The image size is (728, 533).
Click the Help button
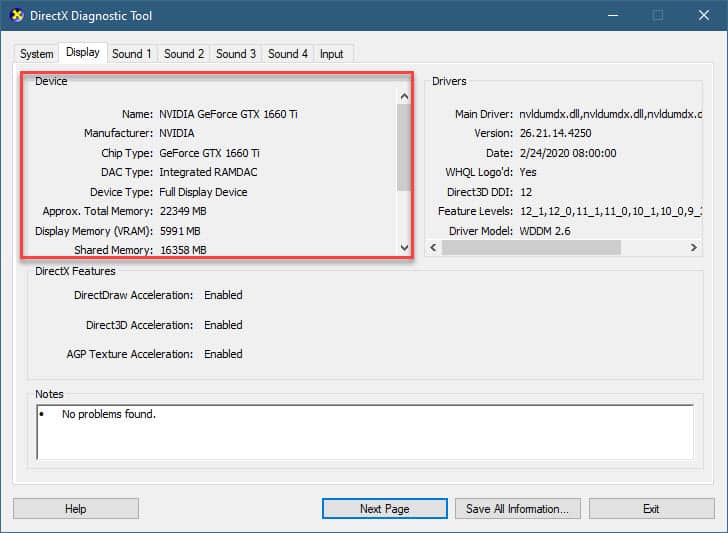click(76, 509)
